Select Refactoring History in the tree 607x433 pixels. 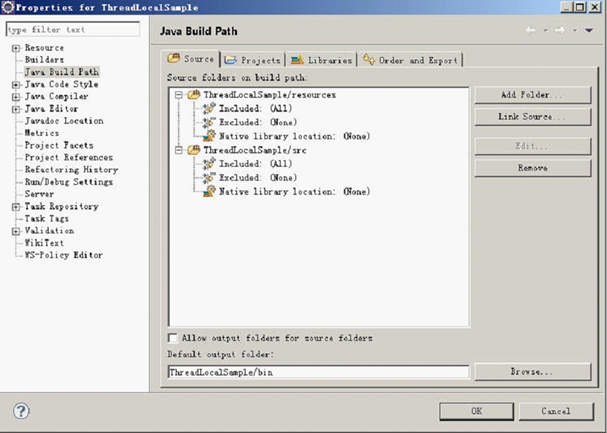pyautogui.click(x=71, y=170)
